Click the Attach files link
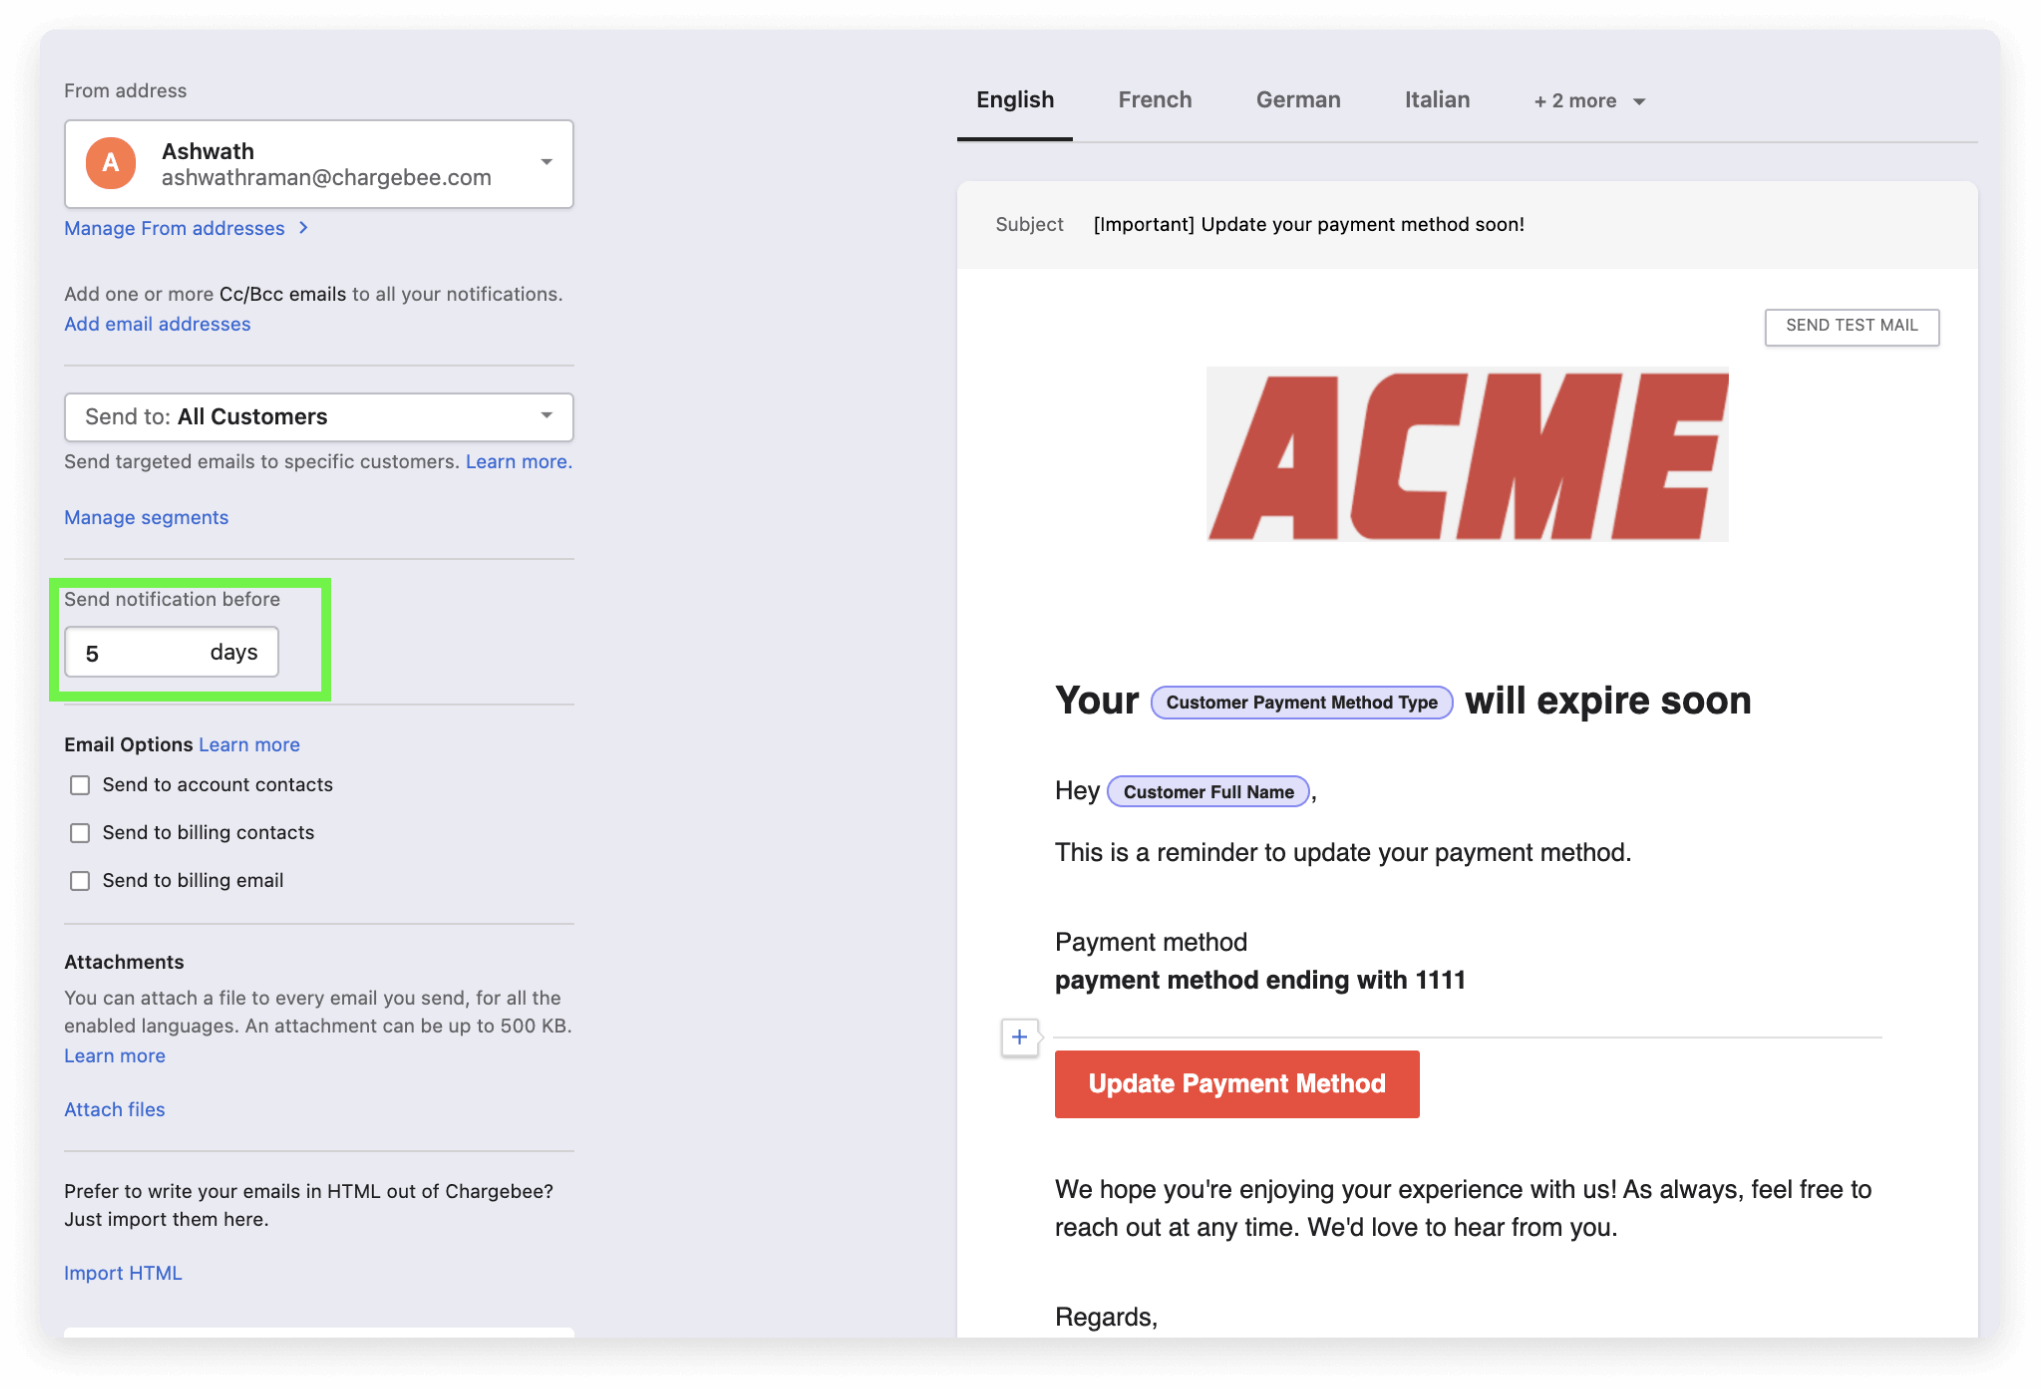The image size is (2041, 1389). tap(114, 1109)
